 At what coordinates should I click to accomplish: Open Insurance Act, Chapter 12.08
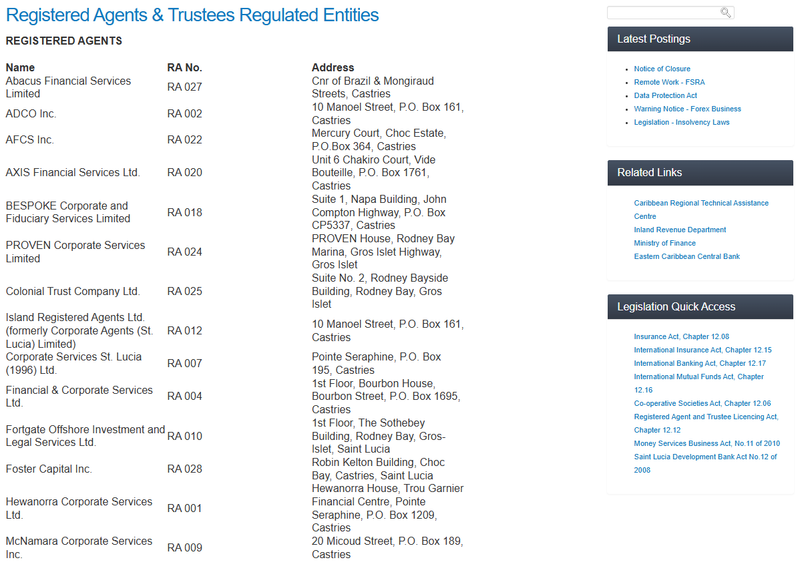click(681, 337)
